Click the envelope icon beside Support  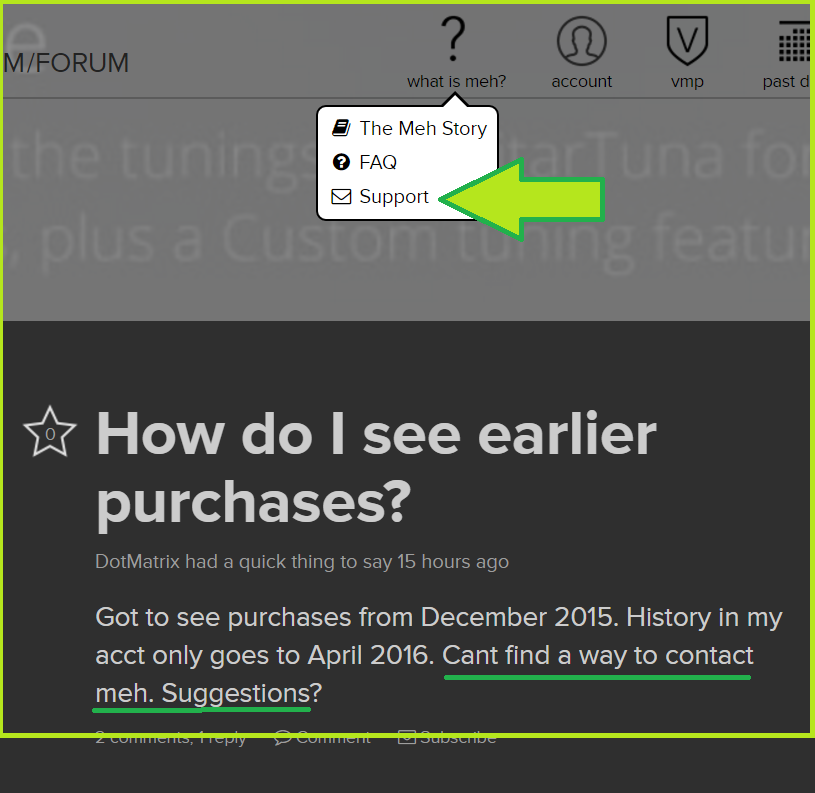coord(341,196)
